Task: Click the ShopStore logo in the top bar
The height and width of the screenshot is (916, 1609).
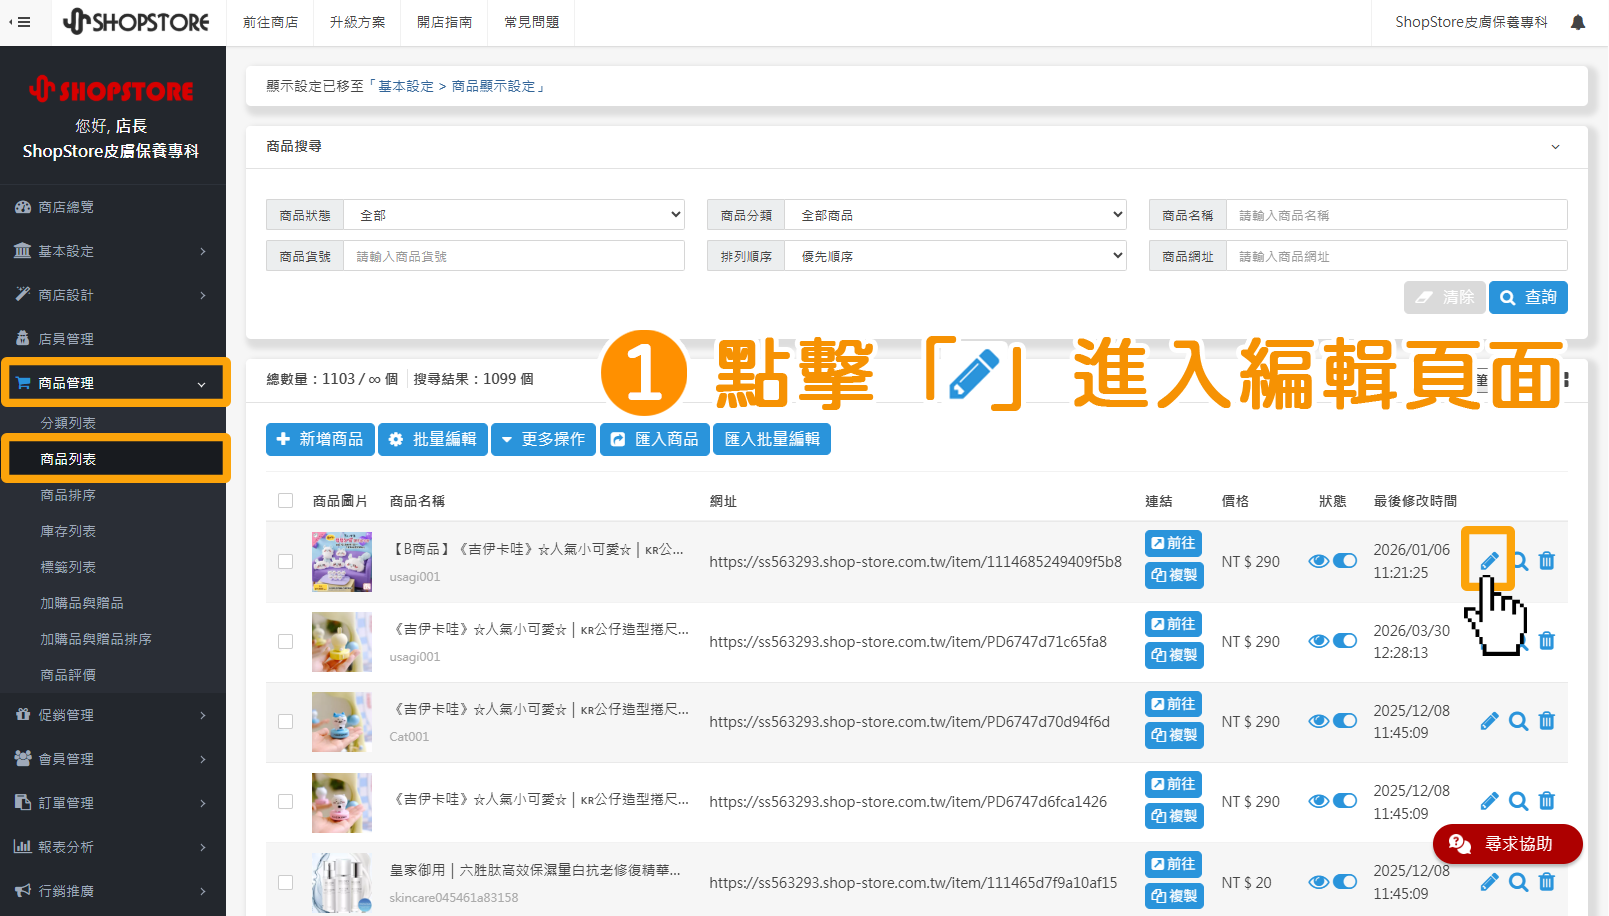Action: (137, 22)
